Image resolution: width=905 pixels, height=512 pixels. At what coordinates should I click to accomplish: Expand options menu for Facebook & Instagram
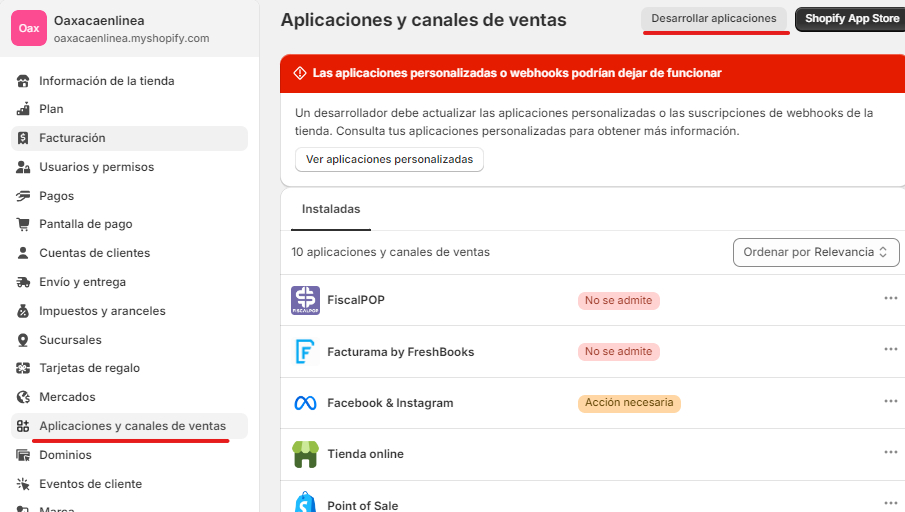(x=891, y=401)
